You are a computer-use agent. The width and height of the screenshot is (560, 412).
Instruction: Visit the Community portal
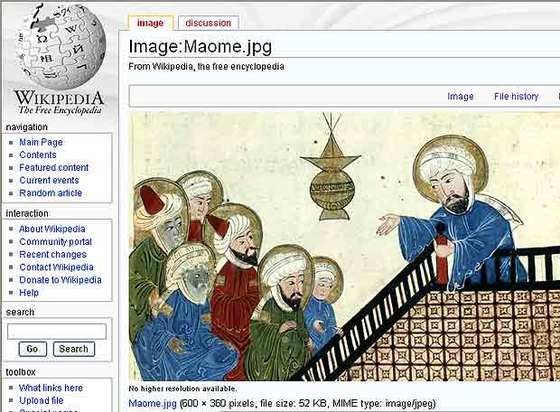pyautogui.click(x=56, y=242)
